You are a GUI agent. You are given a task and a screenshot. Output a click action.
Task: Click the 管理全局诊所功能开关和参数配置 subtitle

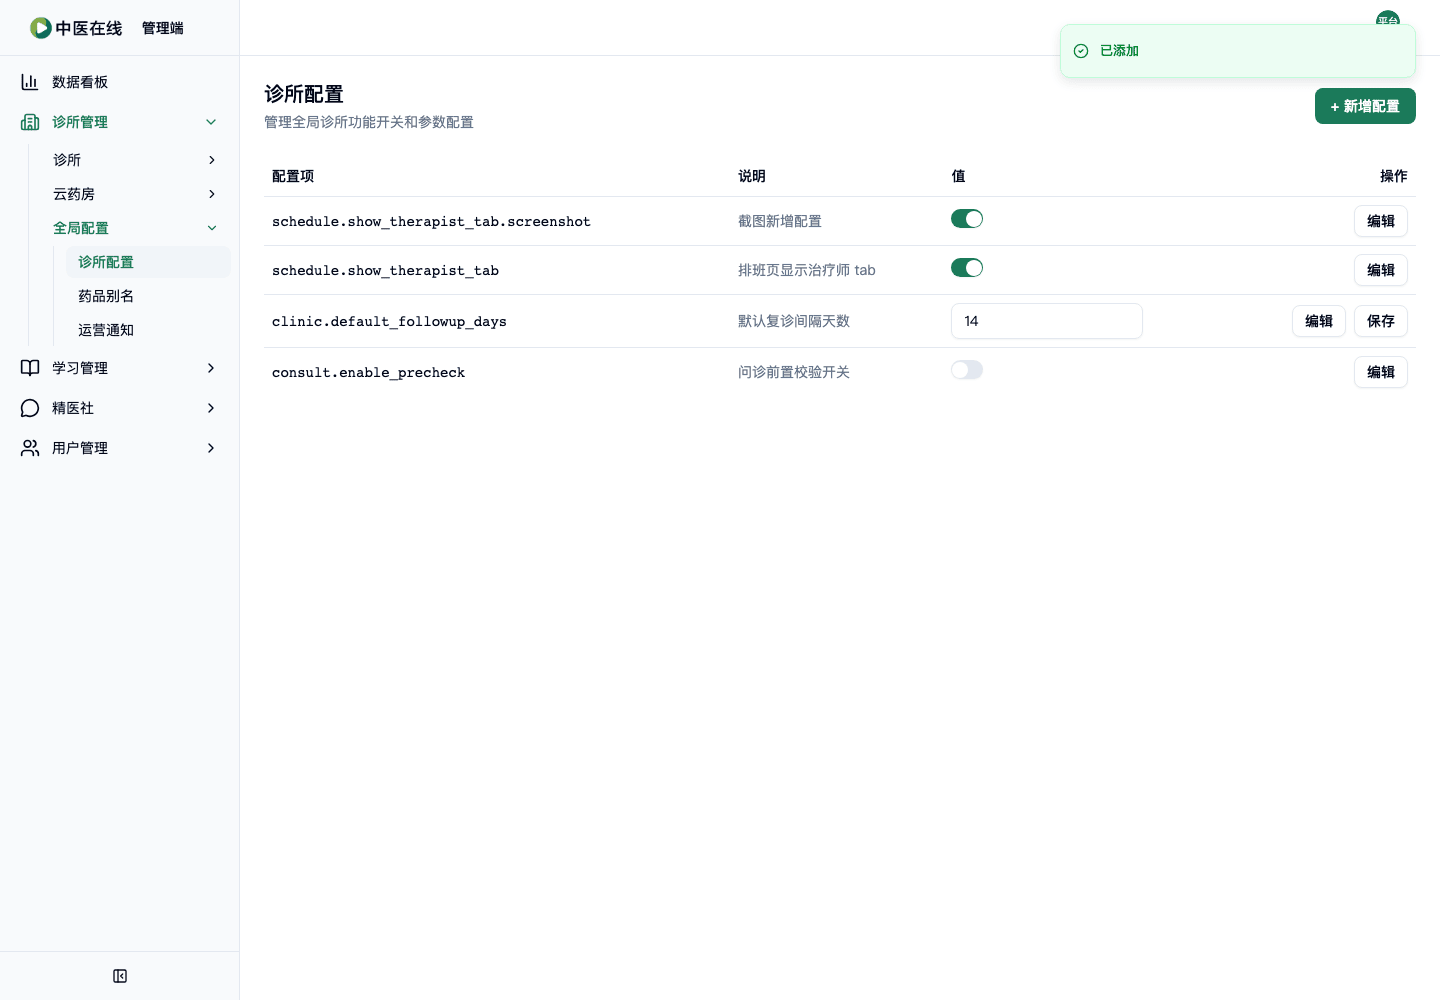pyautogui.click(x=369, y=122)
